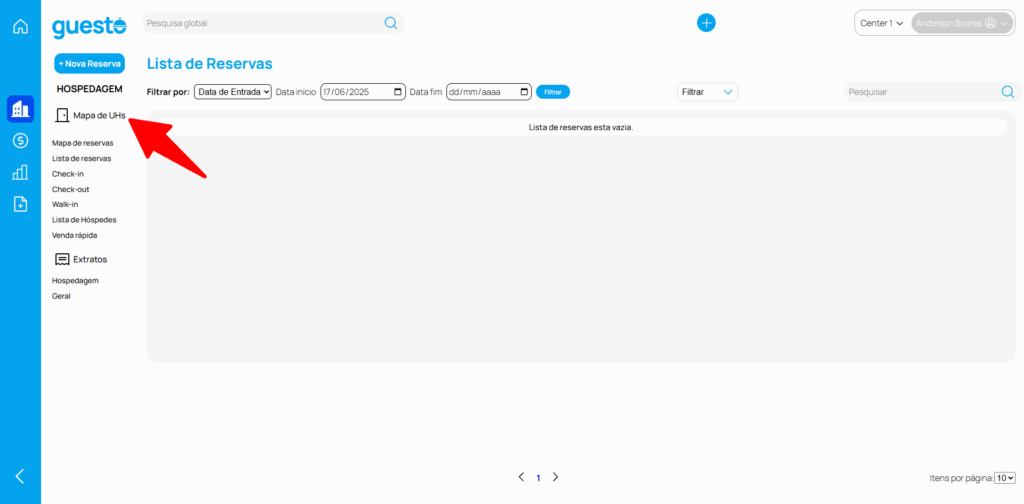
Task: Open the financial dollar-sign module
Action: pyautogui.click(x=20, y=141)
